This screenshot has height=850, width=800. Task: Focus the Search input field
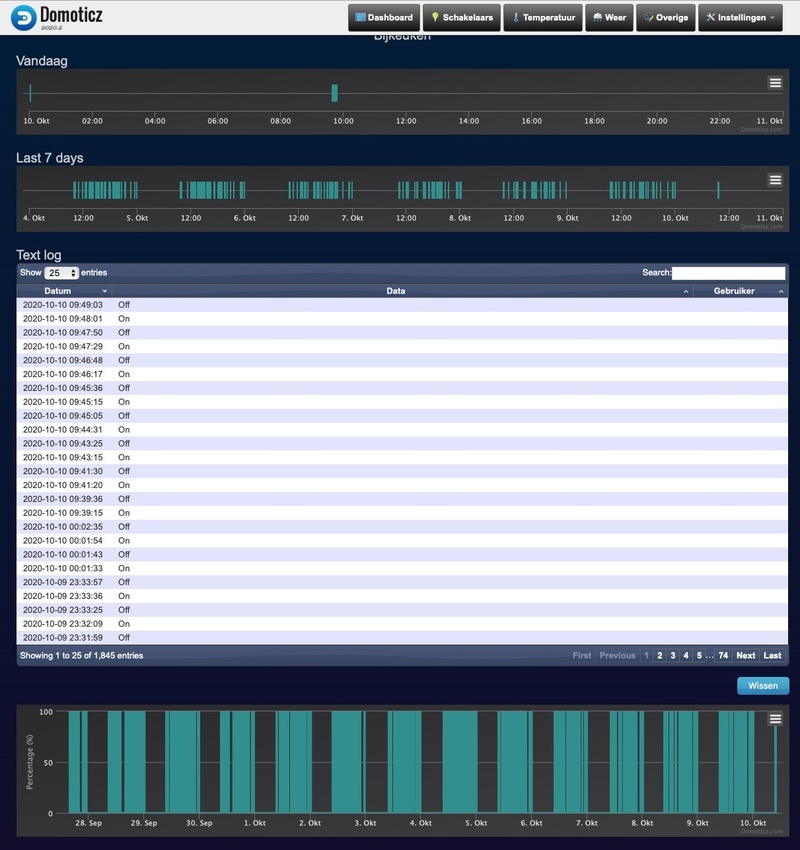click(728, 273)
